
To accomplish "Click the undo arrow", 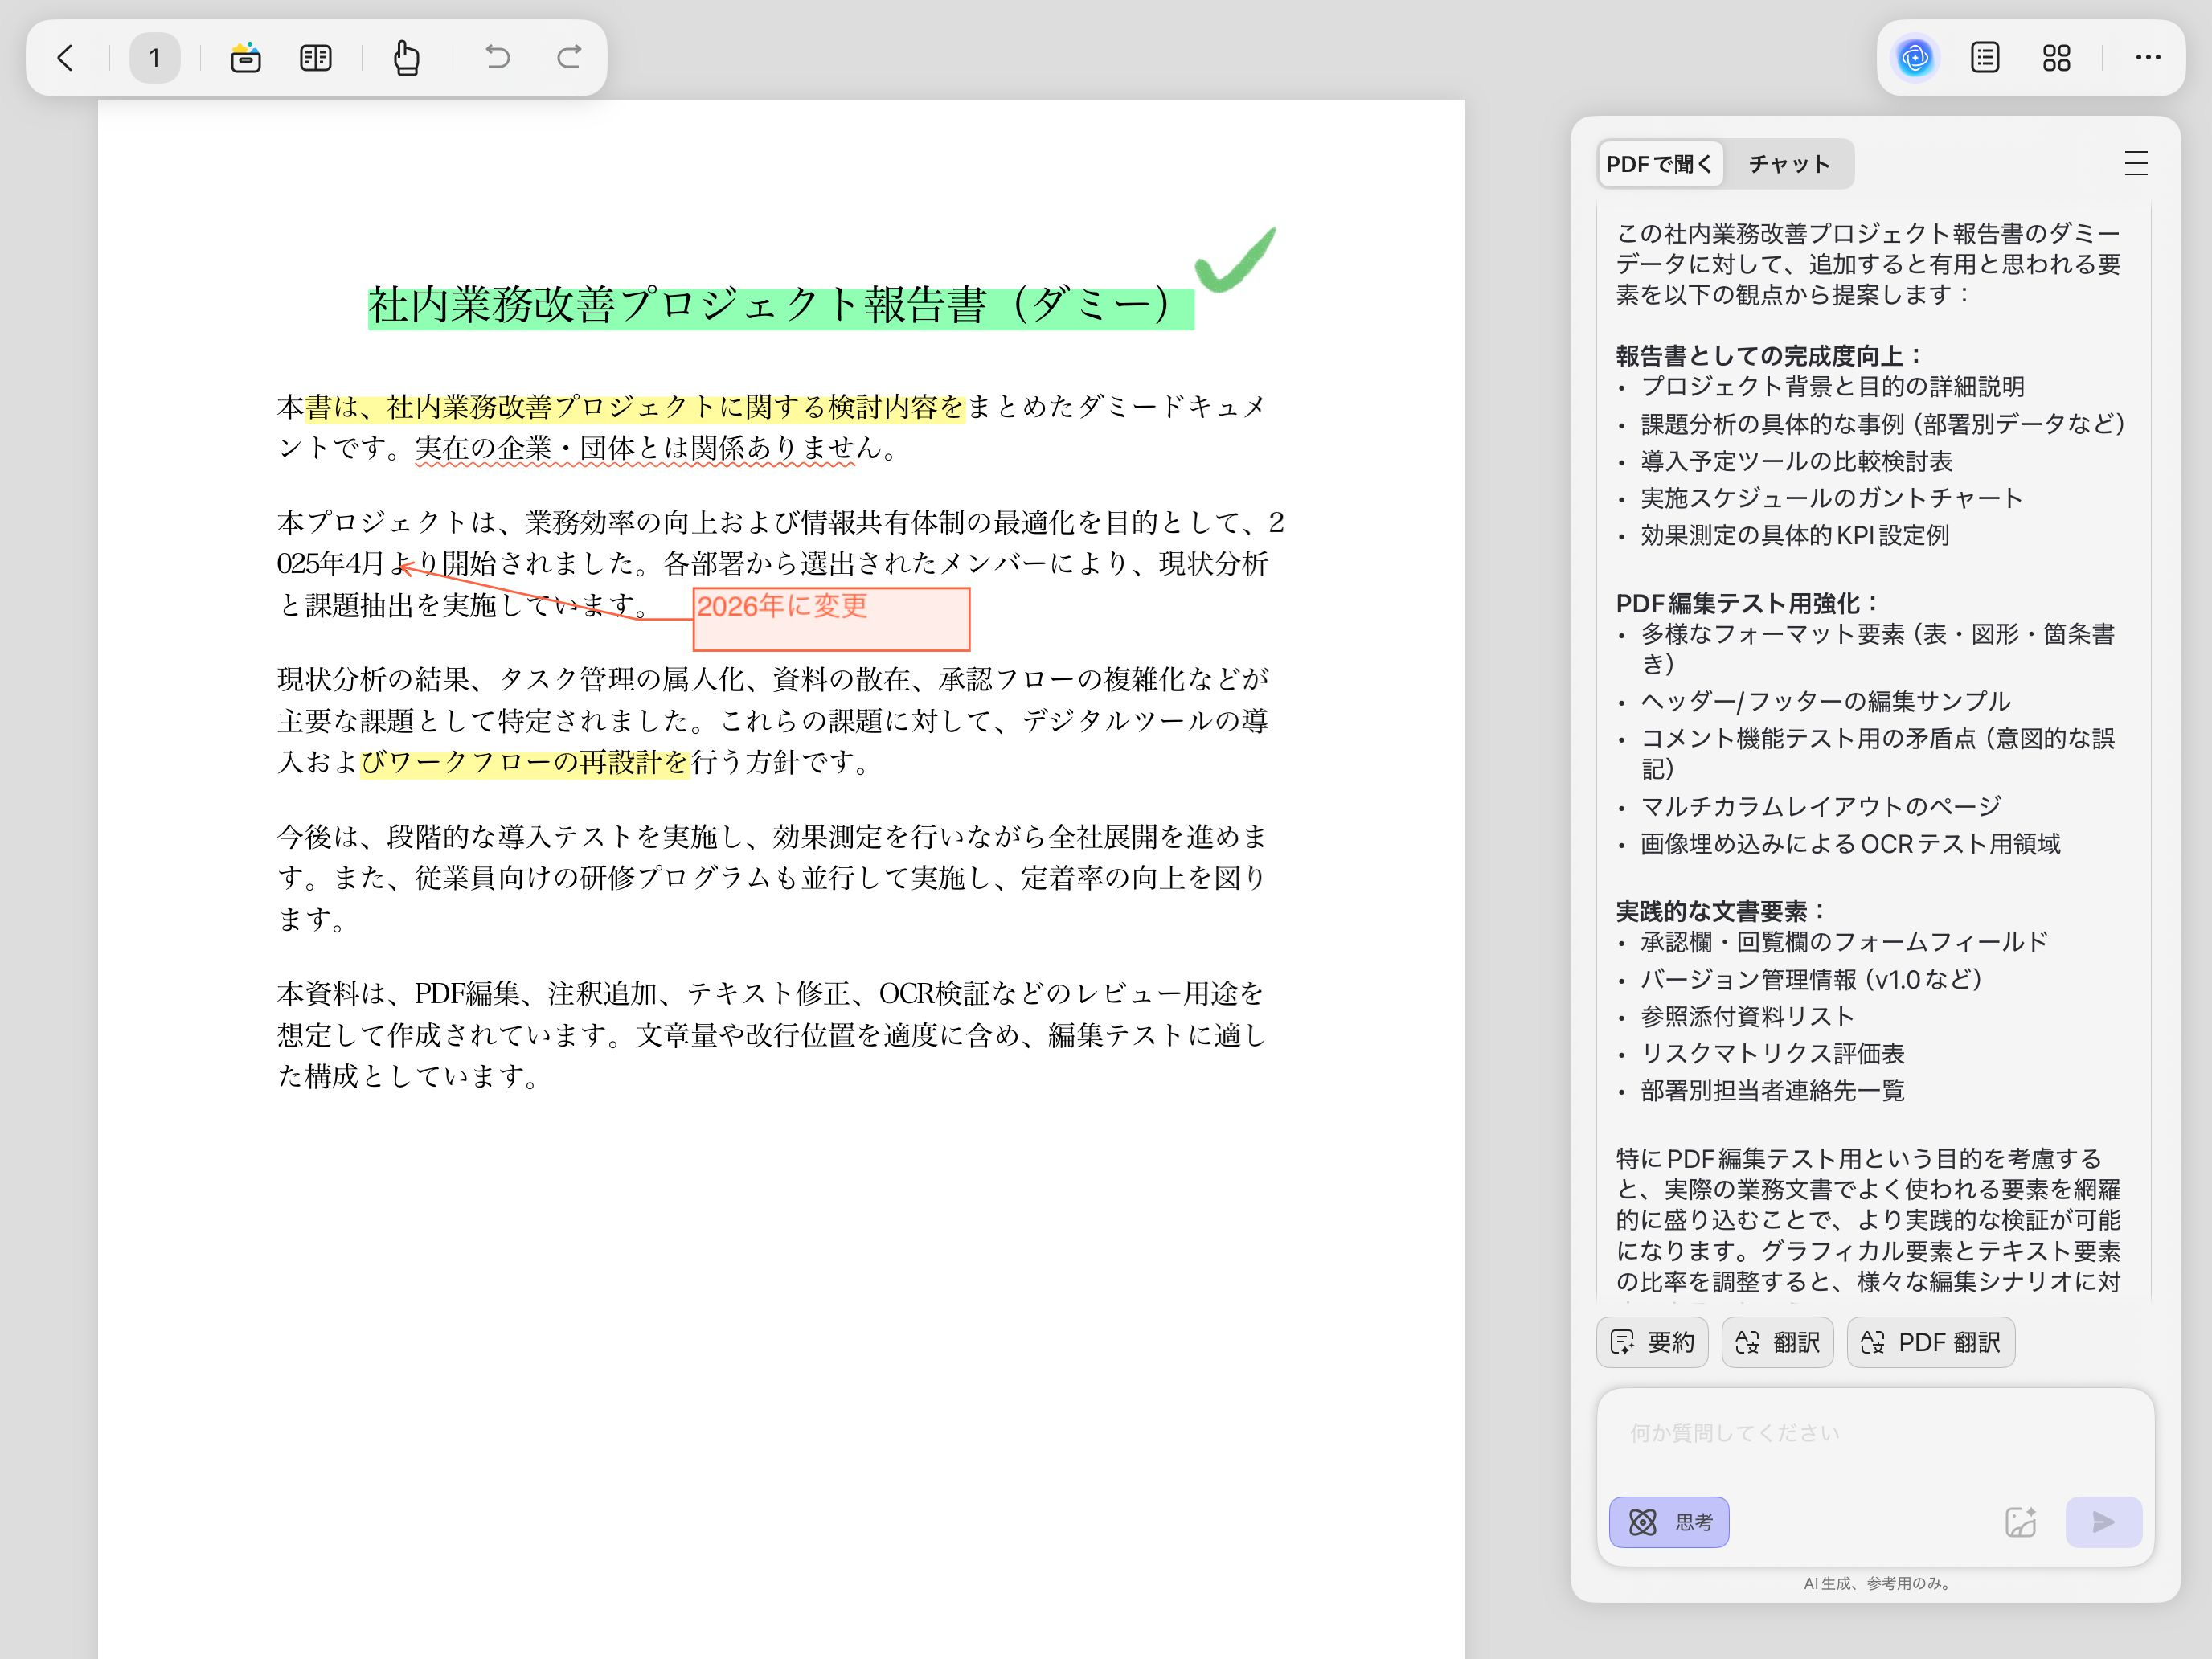I will (497, 58).
